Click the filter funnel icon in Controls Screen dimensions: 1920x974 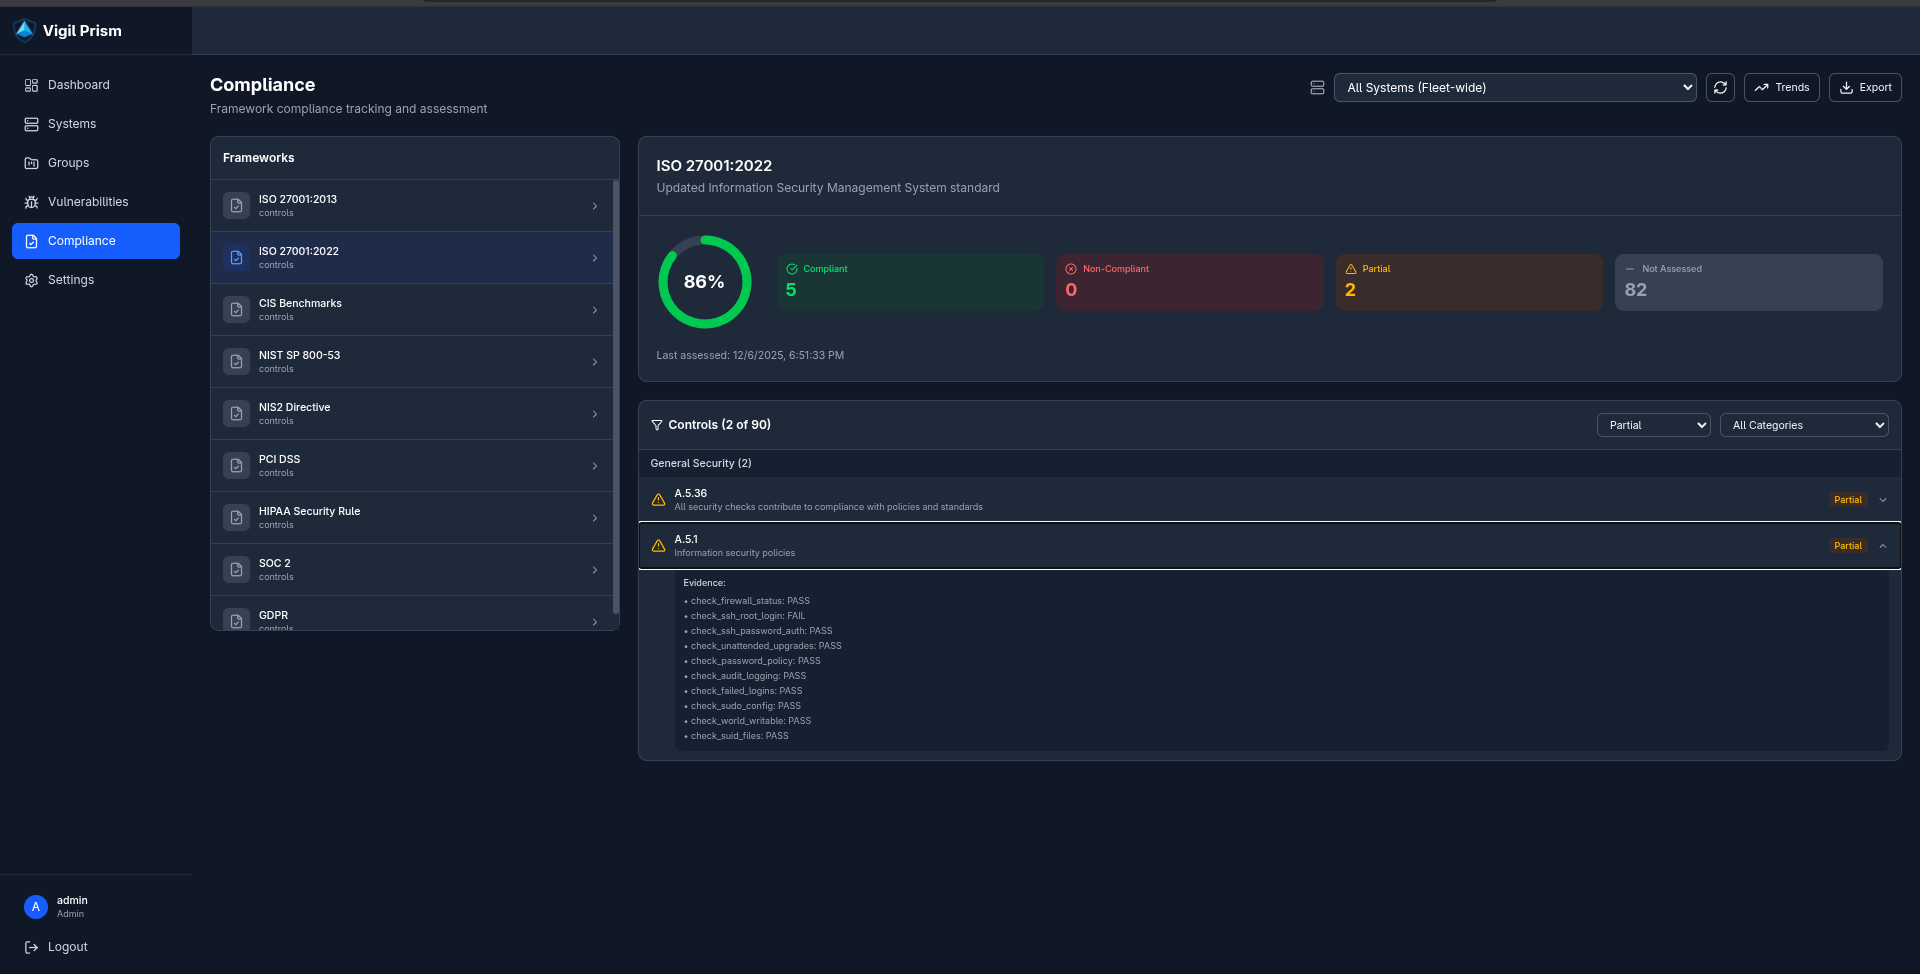[x=657, y=425]
